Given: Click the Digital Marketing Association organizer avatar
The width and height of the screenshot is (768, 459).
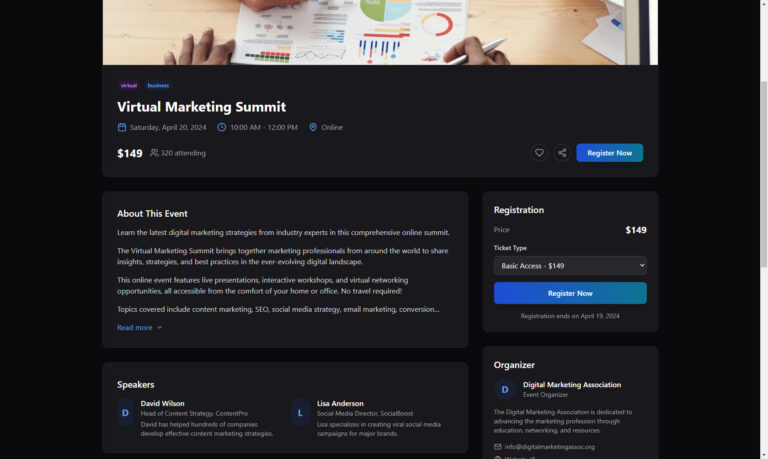Looking at the screenshot, I should 505,389.
